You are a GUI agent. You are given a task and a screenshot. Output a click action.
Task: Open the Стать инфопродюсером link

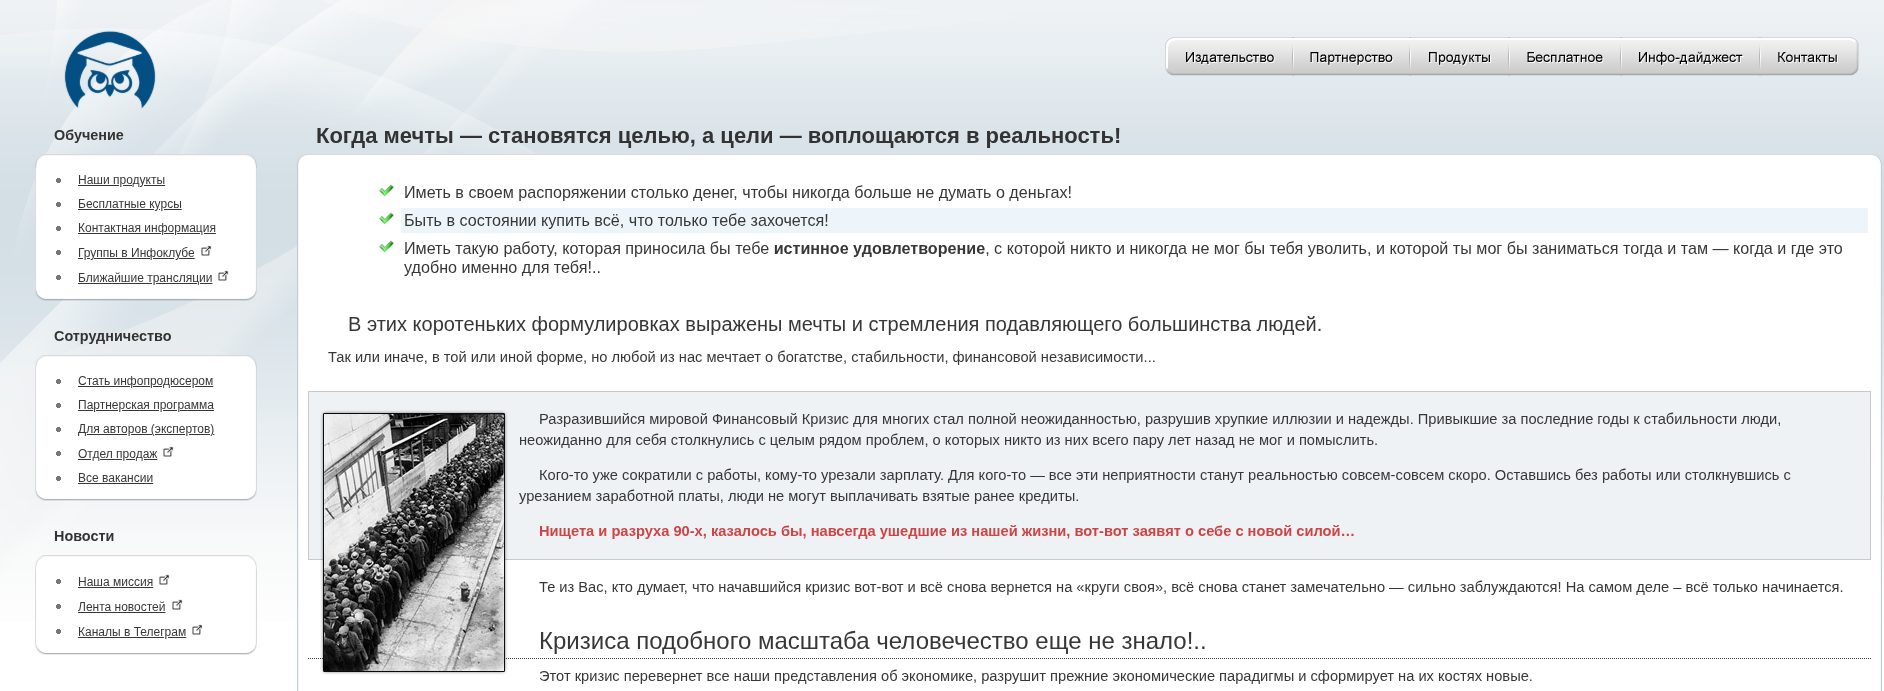145,381
